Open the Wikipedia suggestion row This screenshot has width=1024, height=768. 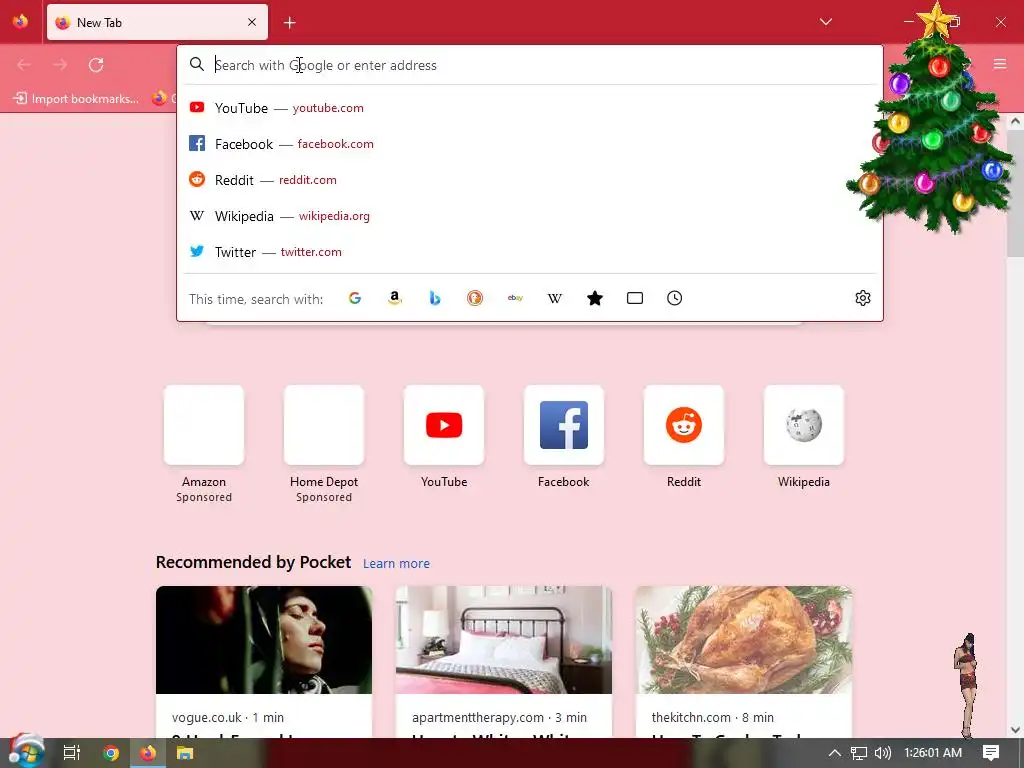coord(530,216)
